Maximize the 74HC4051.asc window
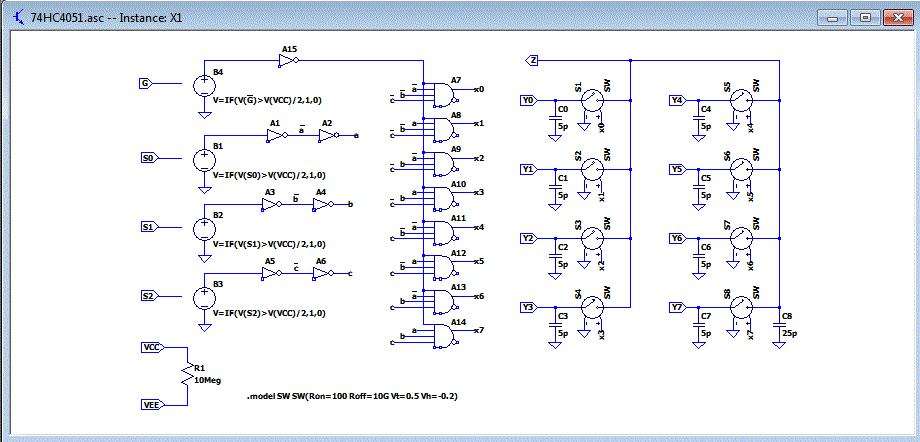This screenshot has width=920, height=442. coord(865,18)
